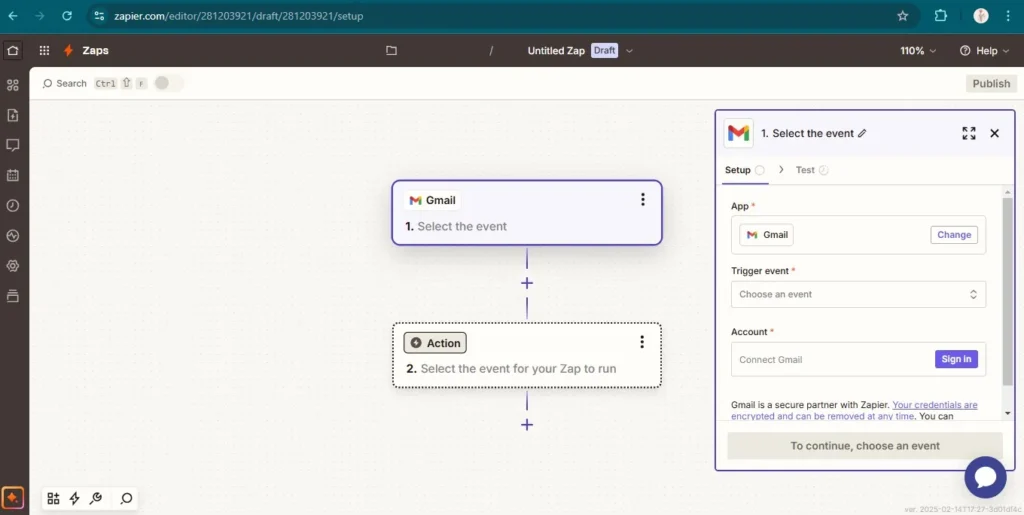Viewport: 1024px width, 515px height.
Task: Close the step setup panel
Action: pyautogui.click(x=995, y=133)
